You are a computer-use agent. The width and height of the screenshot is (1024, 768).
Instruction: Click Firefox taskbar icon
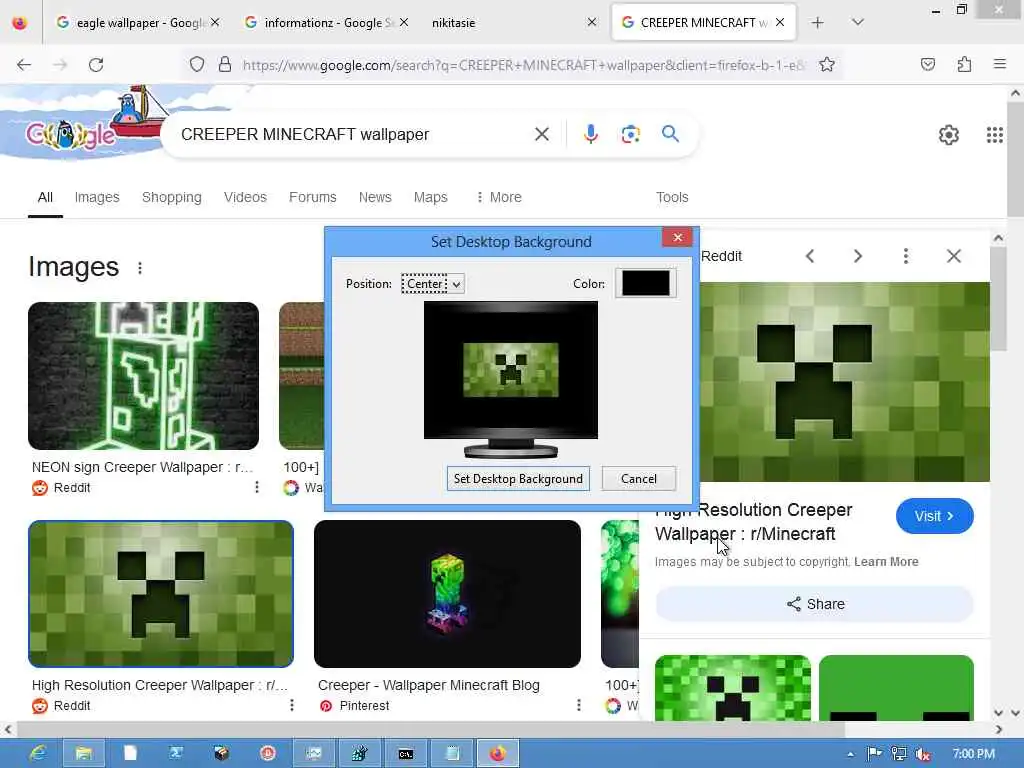pyautogui.click(x=498, y=754)
